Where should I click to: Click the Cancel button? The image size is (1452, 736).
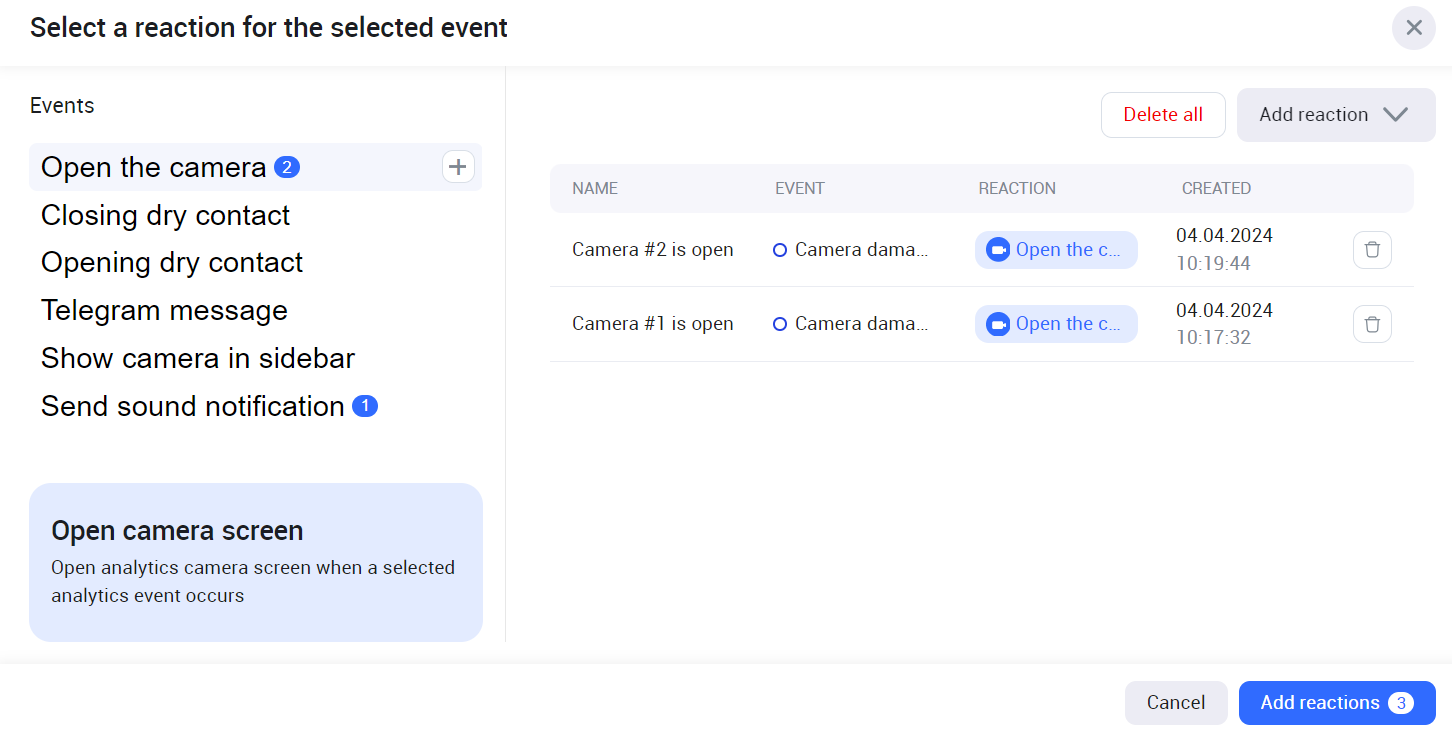1175,703
